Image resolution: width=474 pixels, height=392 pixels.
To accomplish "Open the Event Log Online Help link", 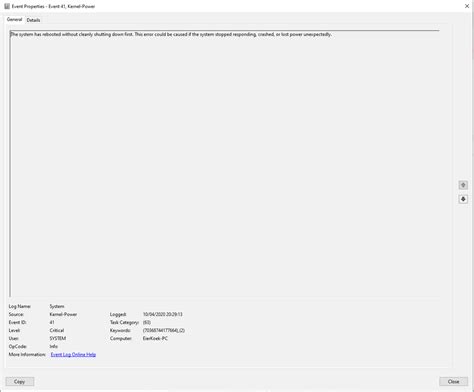I will coord(73,354).
